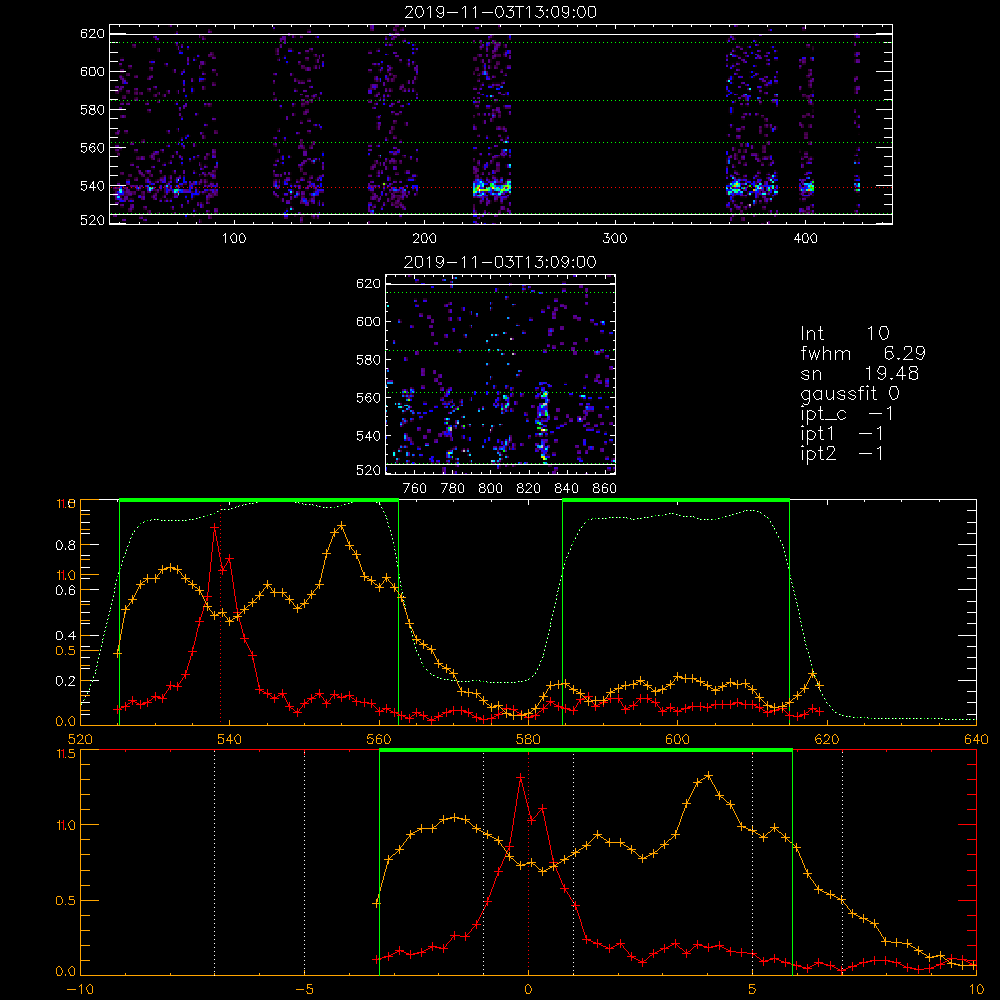This screenshot has height=1000, width=1000.
Task: Click the thick green bar spanning 525–562 on profile plot
Action: [259, 500]
